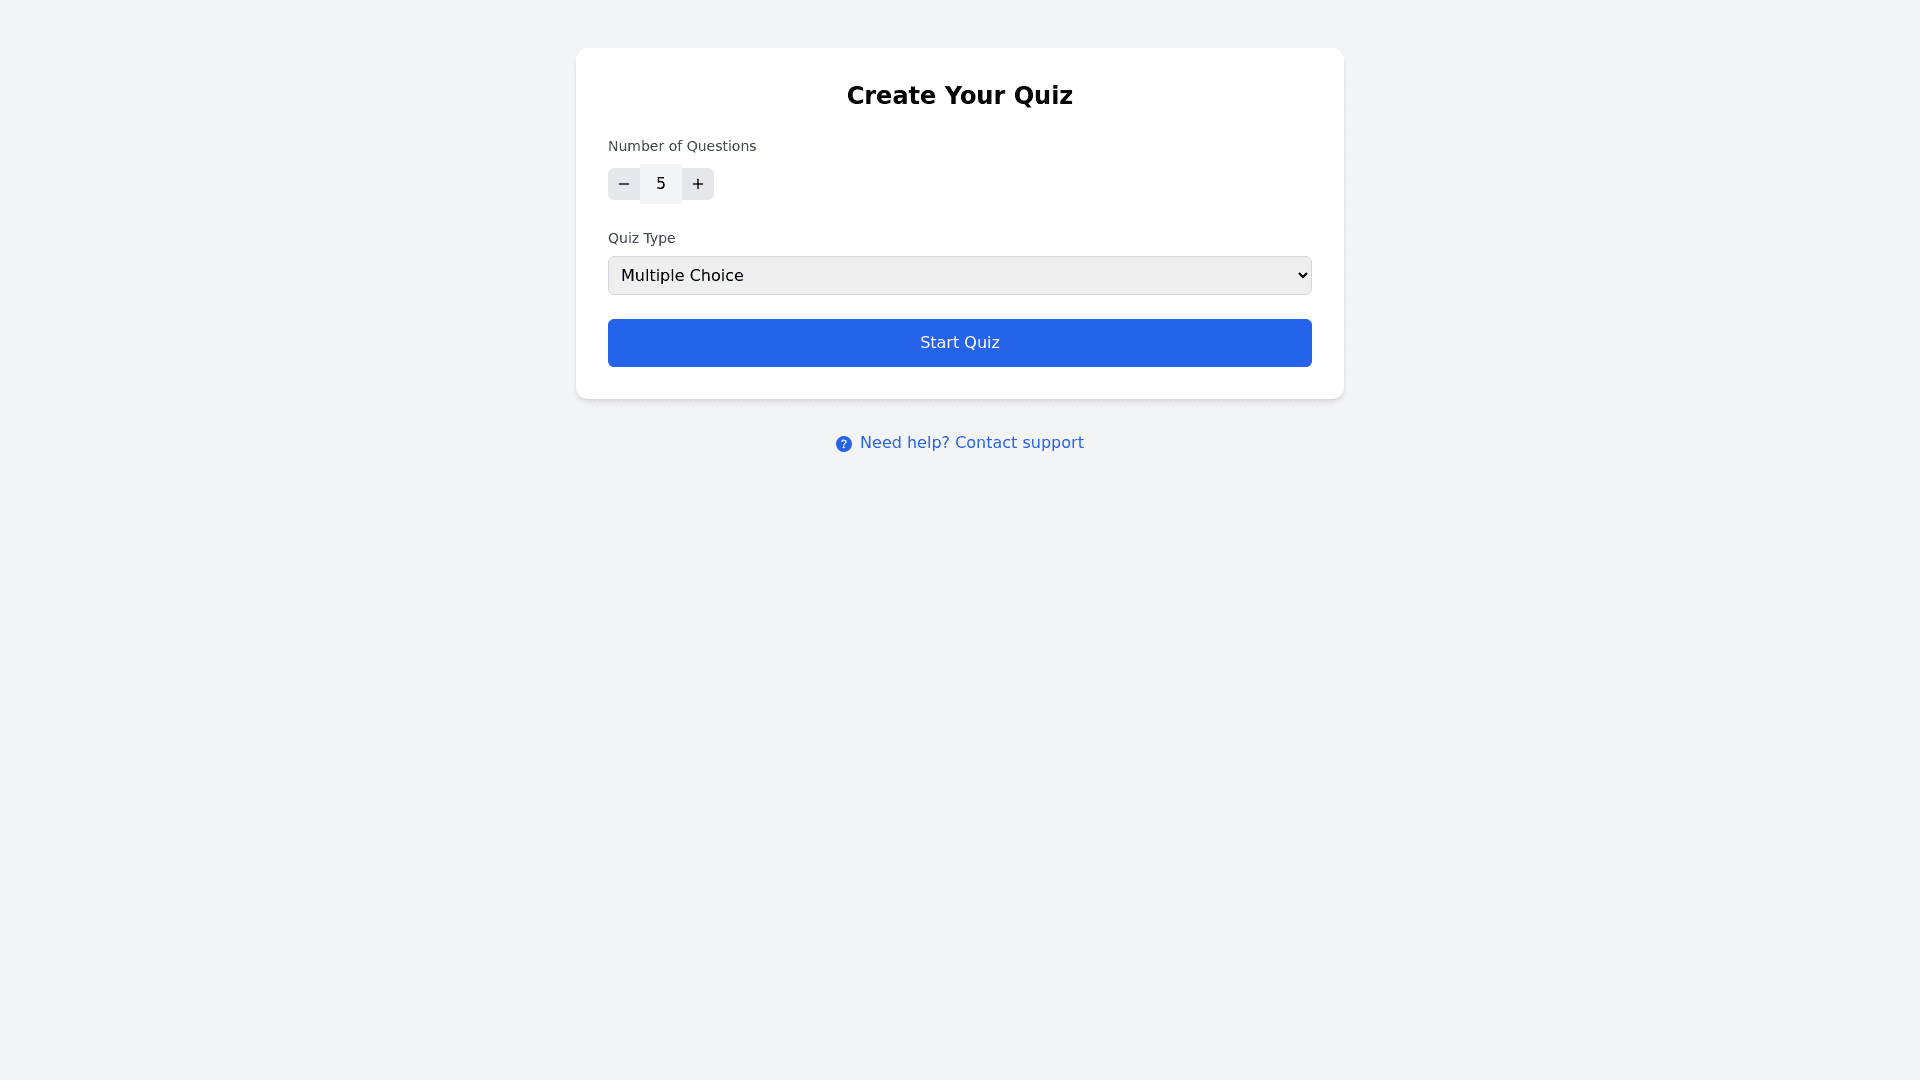1920x1080 pixels.
Task: Expand the quiz type options list
Action: tap(959, 275)
